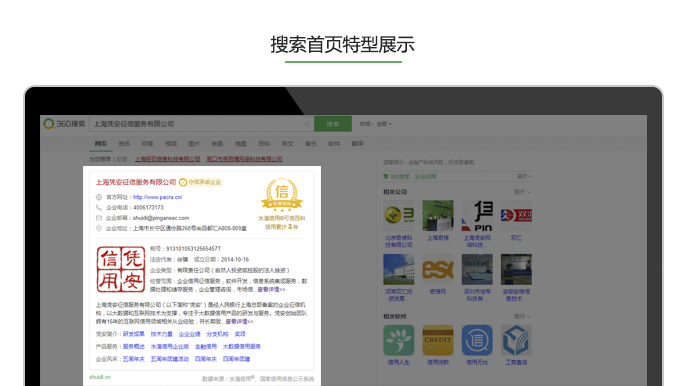Click the 360搜索 logo
The height and width of the screenshot is (386, 686).
pos(64,124)
